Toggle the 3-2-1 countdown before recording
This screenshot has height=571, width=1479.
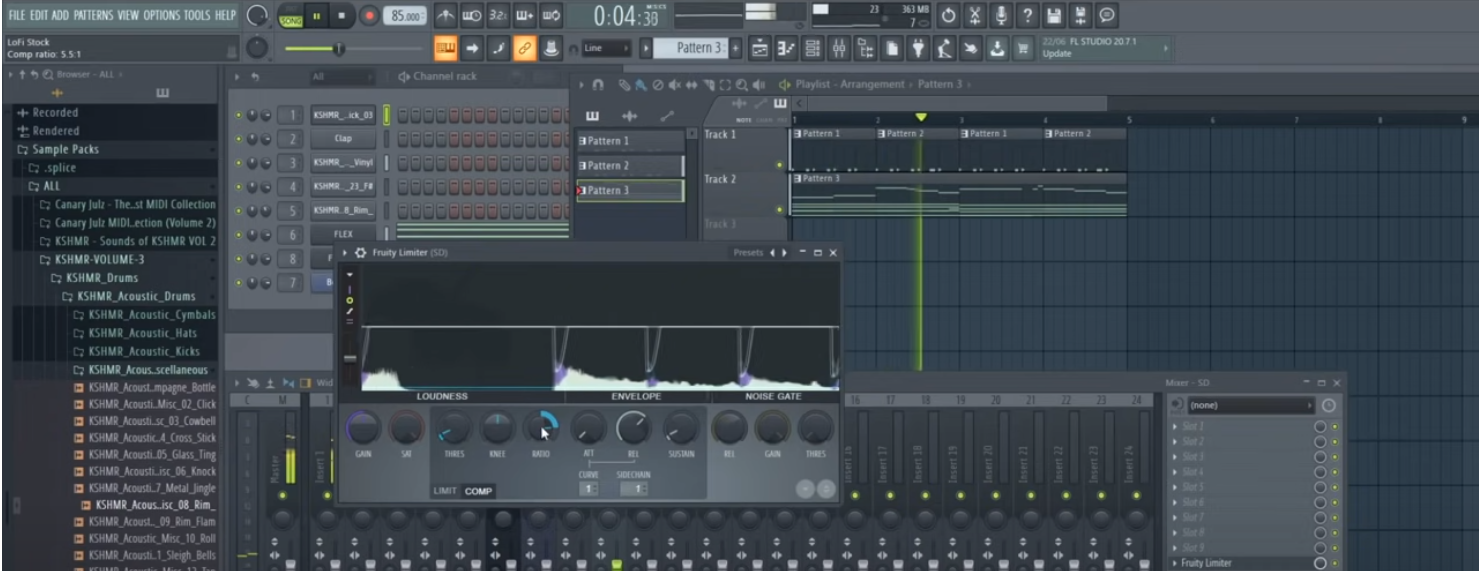click(498, 16)
